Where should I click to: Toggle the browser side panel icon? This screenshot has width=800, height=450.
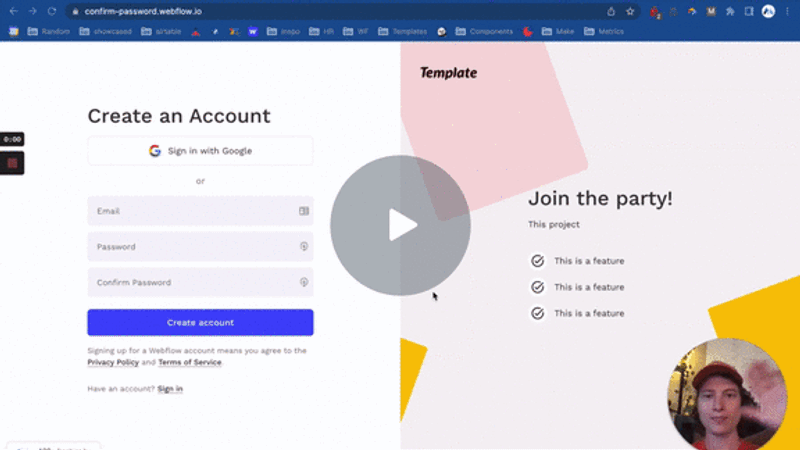tap(749, 11)
